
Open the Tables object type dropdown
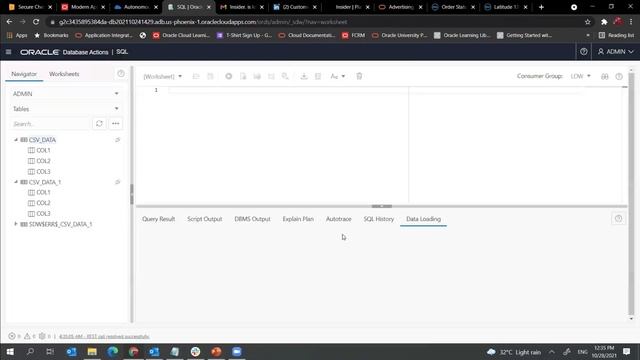coord(65,109)
